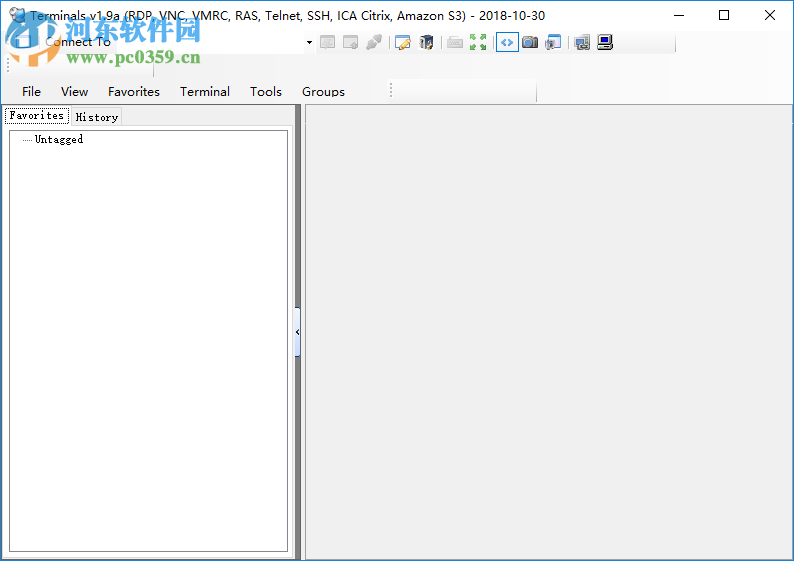794x561 pixels.
Task: Click the grab input keyboard icon
Action: [x=455, y=43]
